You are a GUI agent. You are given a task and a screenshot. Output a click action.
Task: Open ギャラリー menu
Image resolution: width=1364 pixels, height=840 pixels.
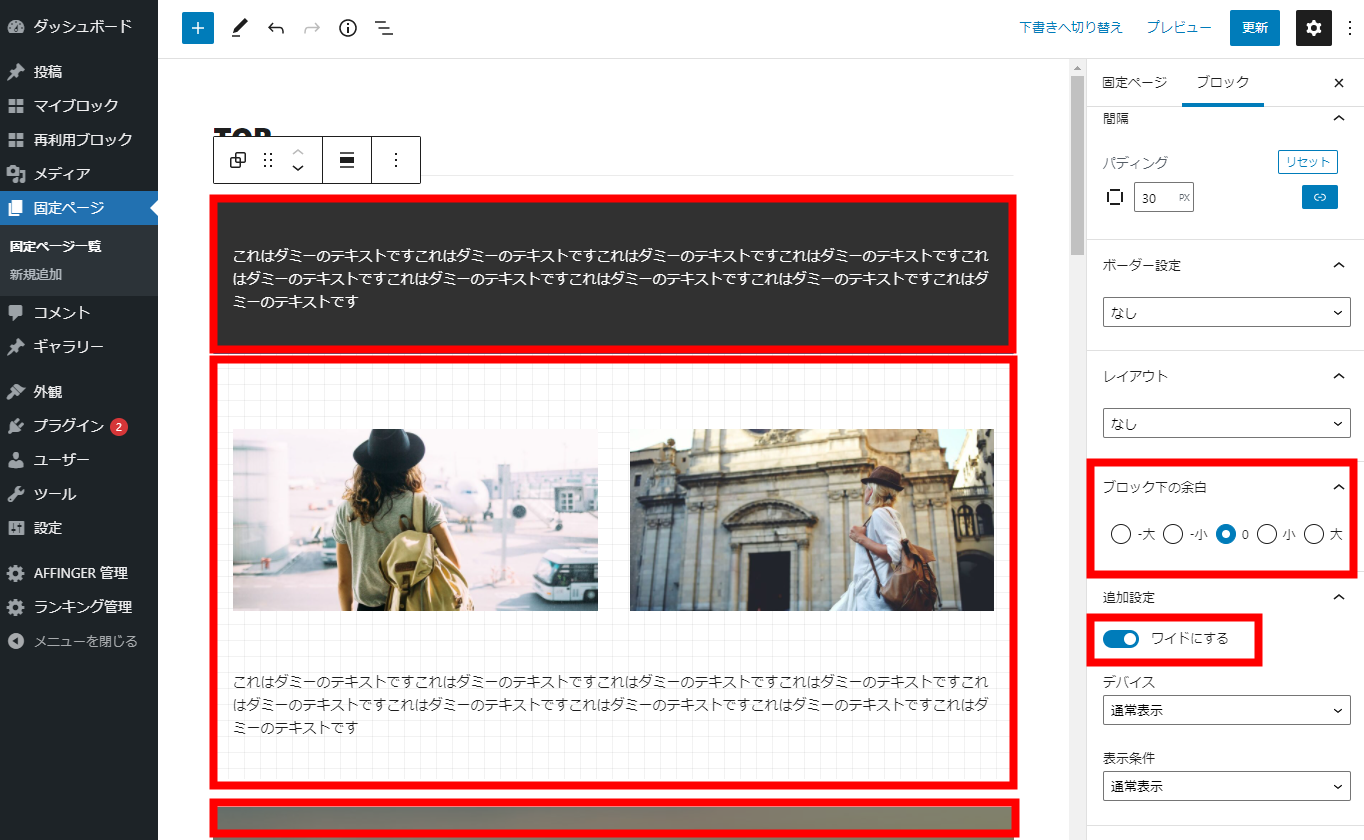pyautogui.click(x=79, y=347)
